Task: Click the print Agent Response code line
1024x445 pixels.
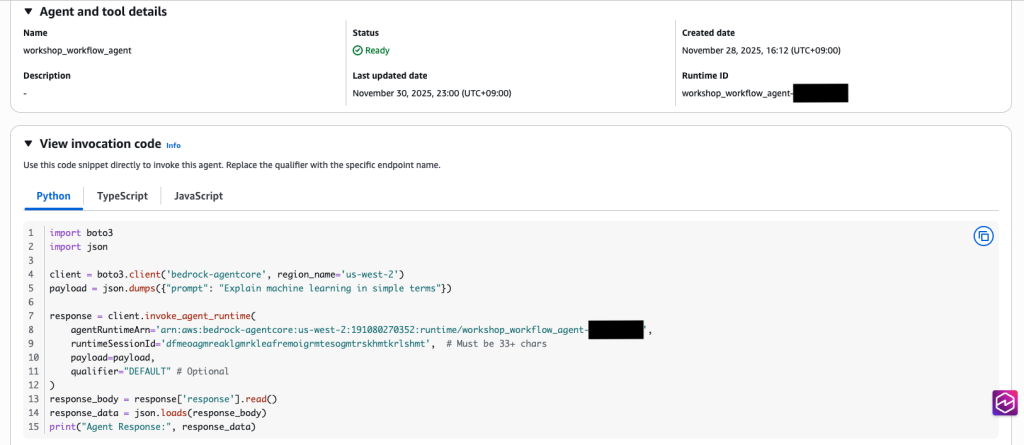Action: tap(152, 427)
